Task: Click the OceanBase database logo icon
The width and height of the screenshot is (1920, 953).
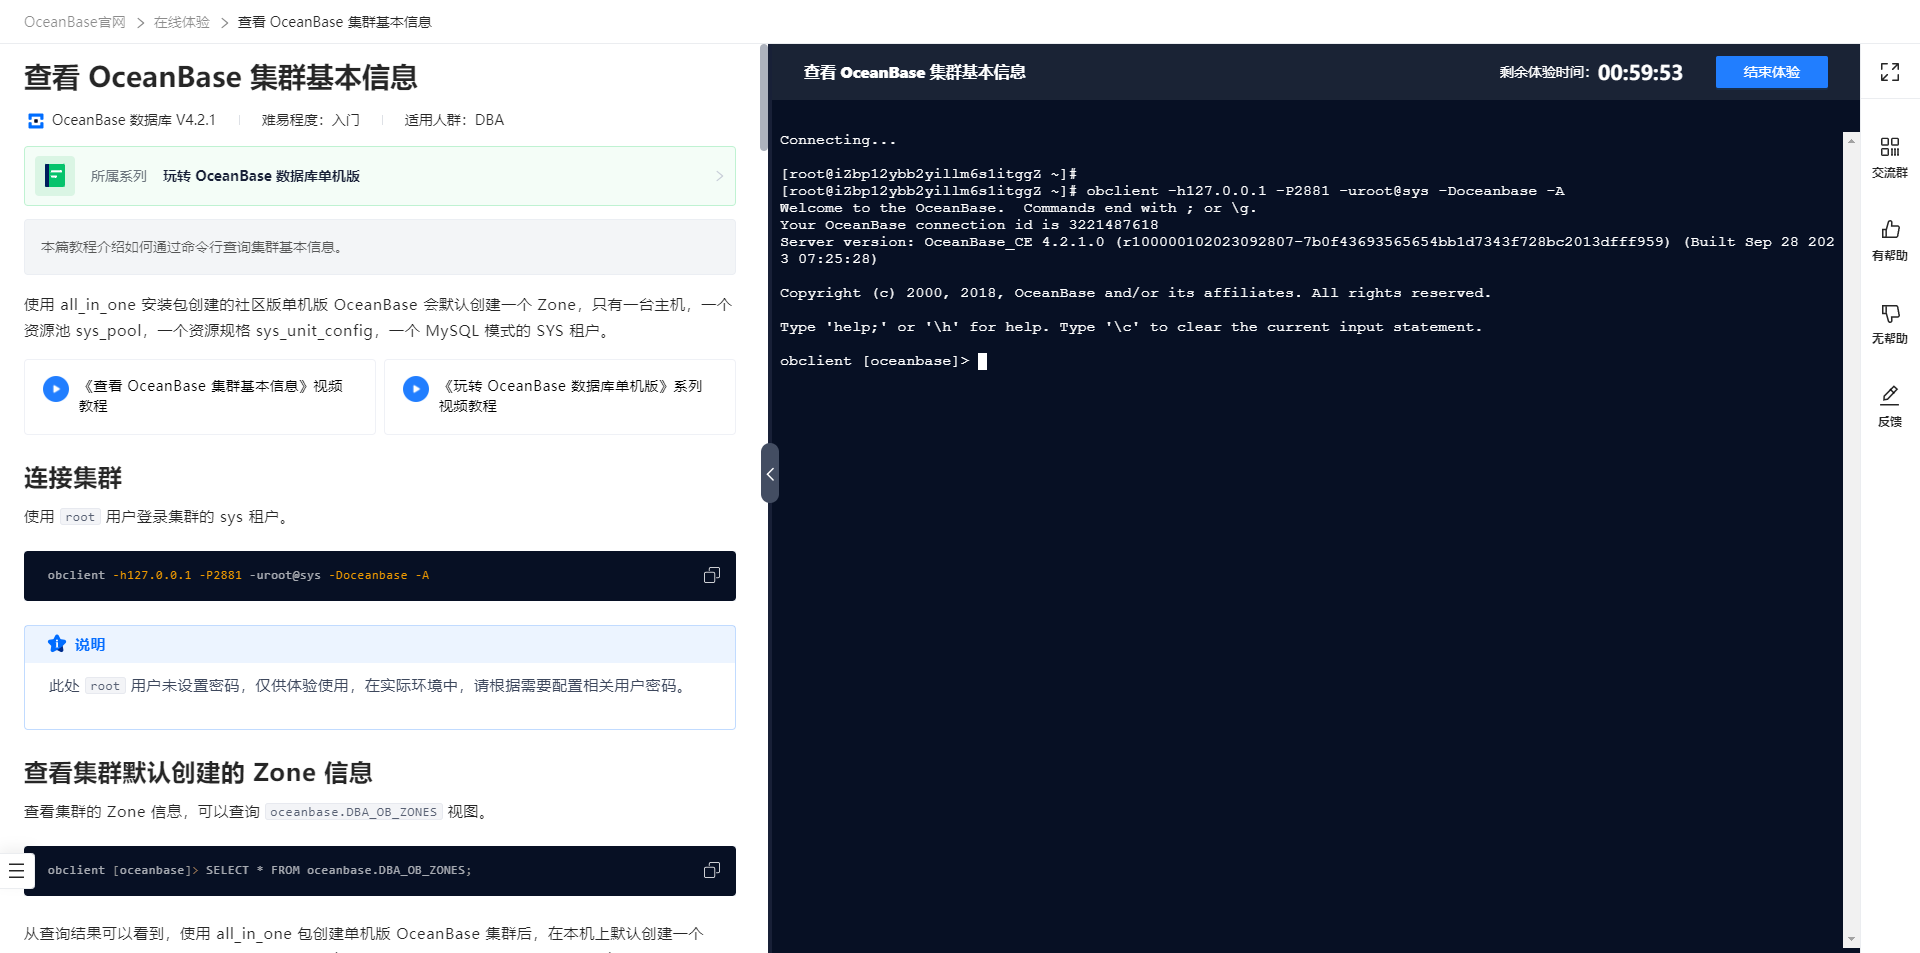Action: pos(36,121)
